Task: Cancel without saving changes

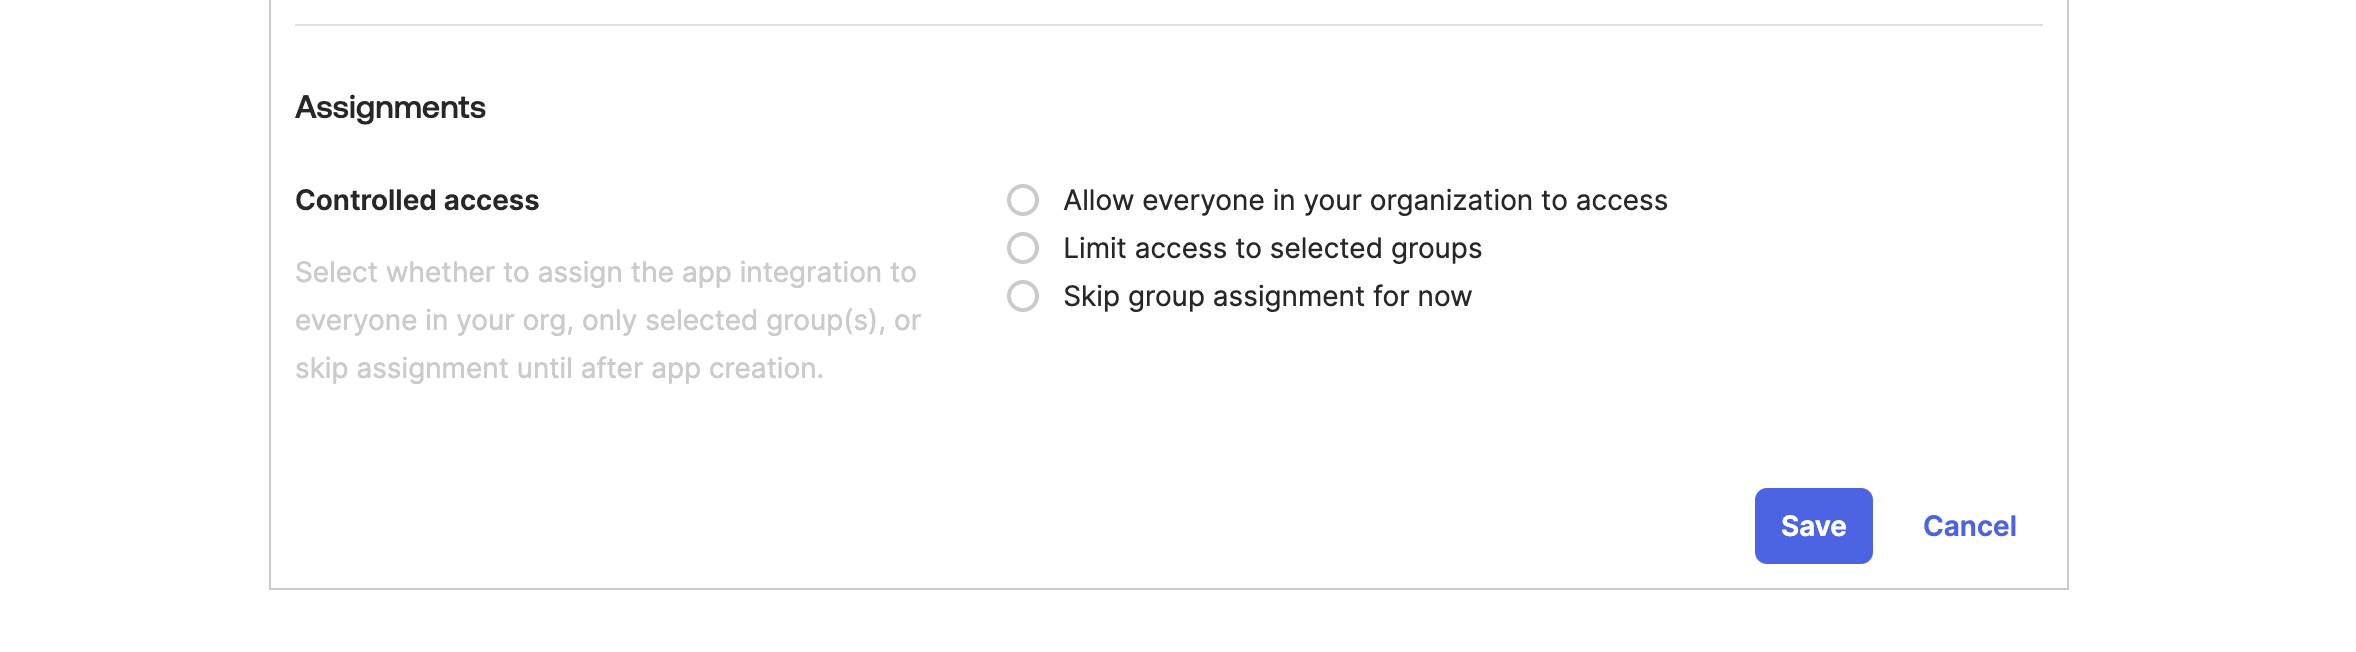Action: 1968,526
